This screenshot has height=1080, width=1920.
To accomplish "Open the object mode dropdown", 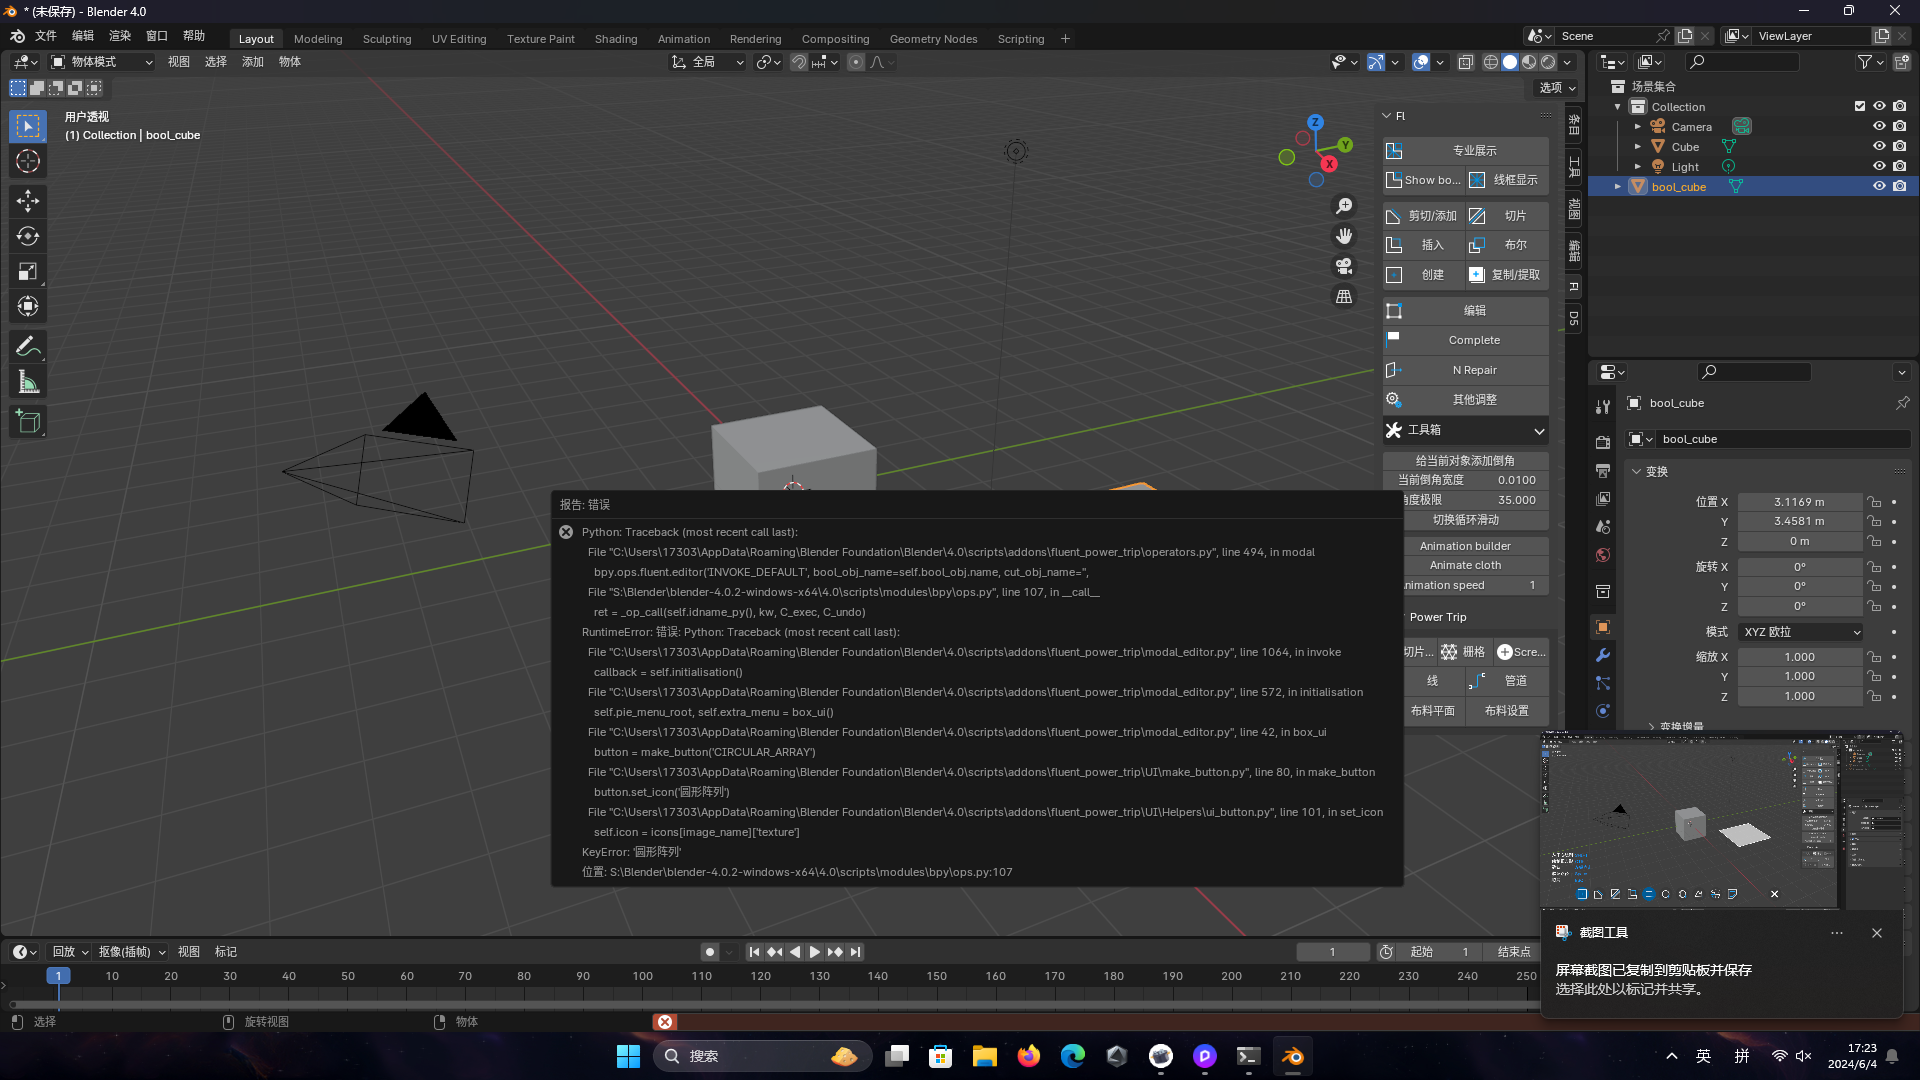I will point(102,62).
